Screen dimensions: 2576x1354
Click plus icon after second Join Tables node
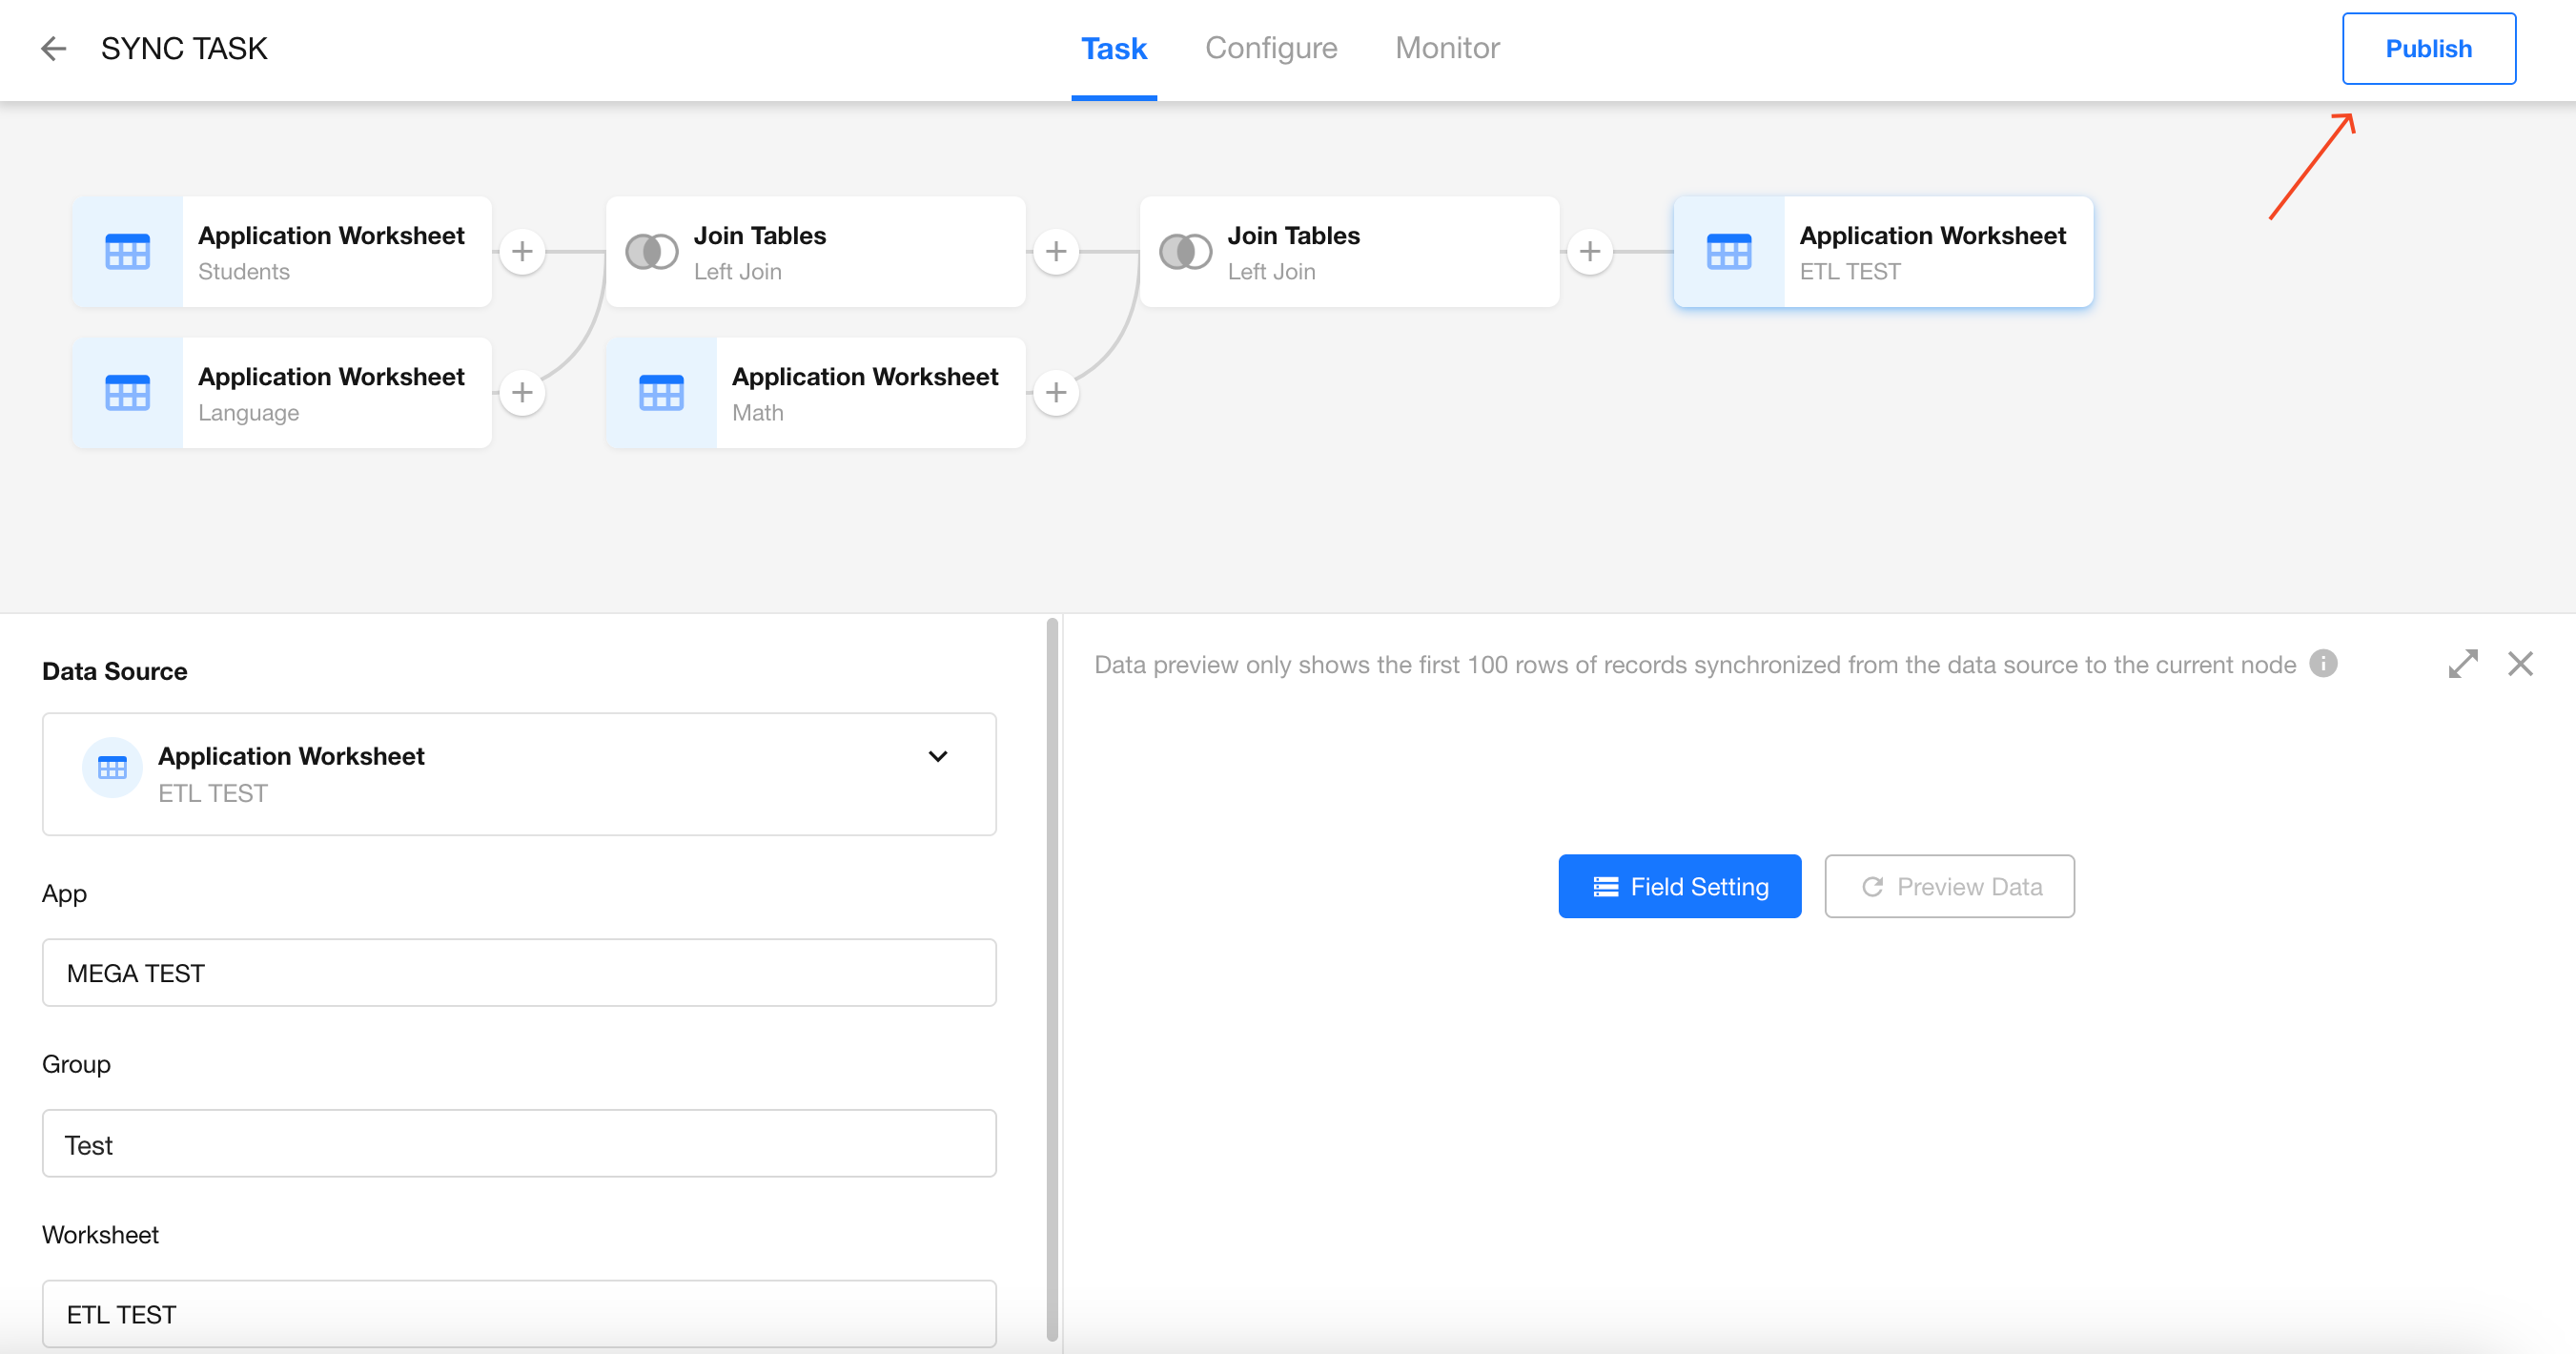1590,251
